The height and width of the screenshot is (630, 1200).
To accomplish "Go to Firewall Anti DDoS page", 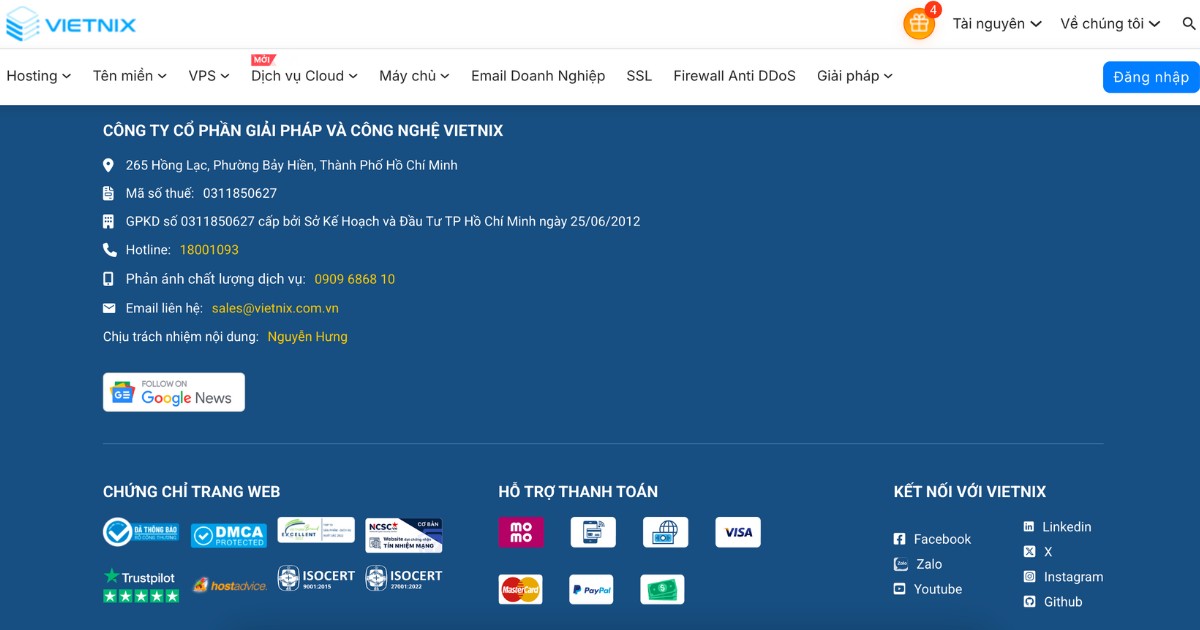I will click(734, 76).
